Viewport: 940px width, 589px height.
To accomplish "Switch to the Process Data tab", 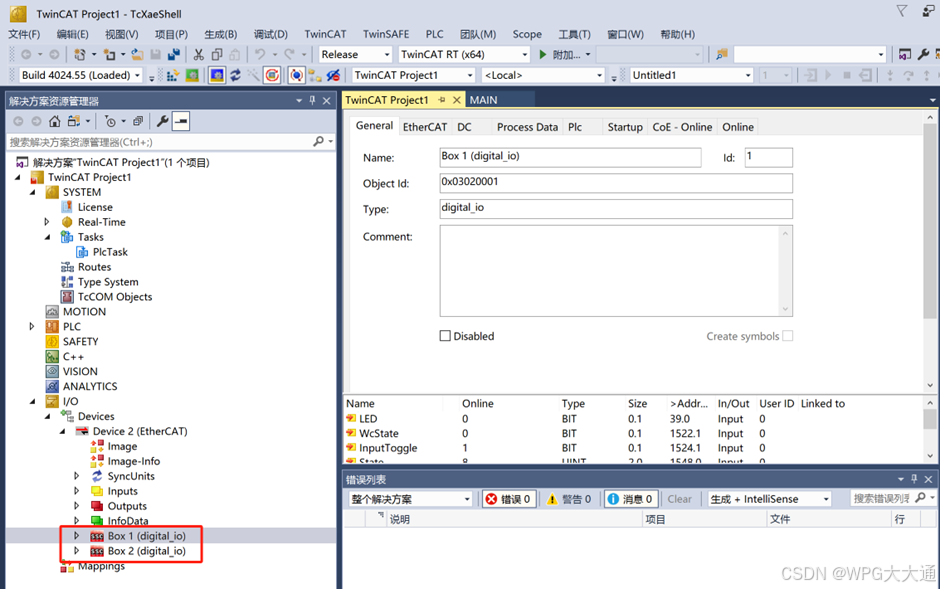I will [x=527, y=127].
